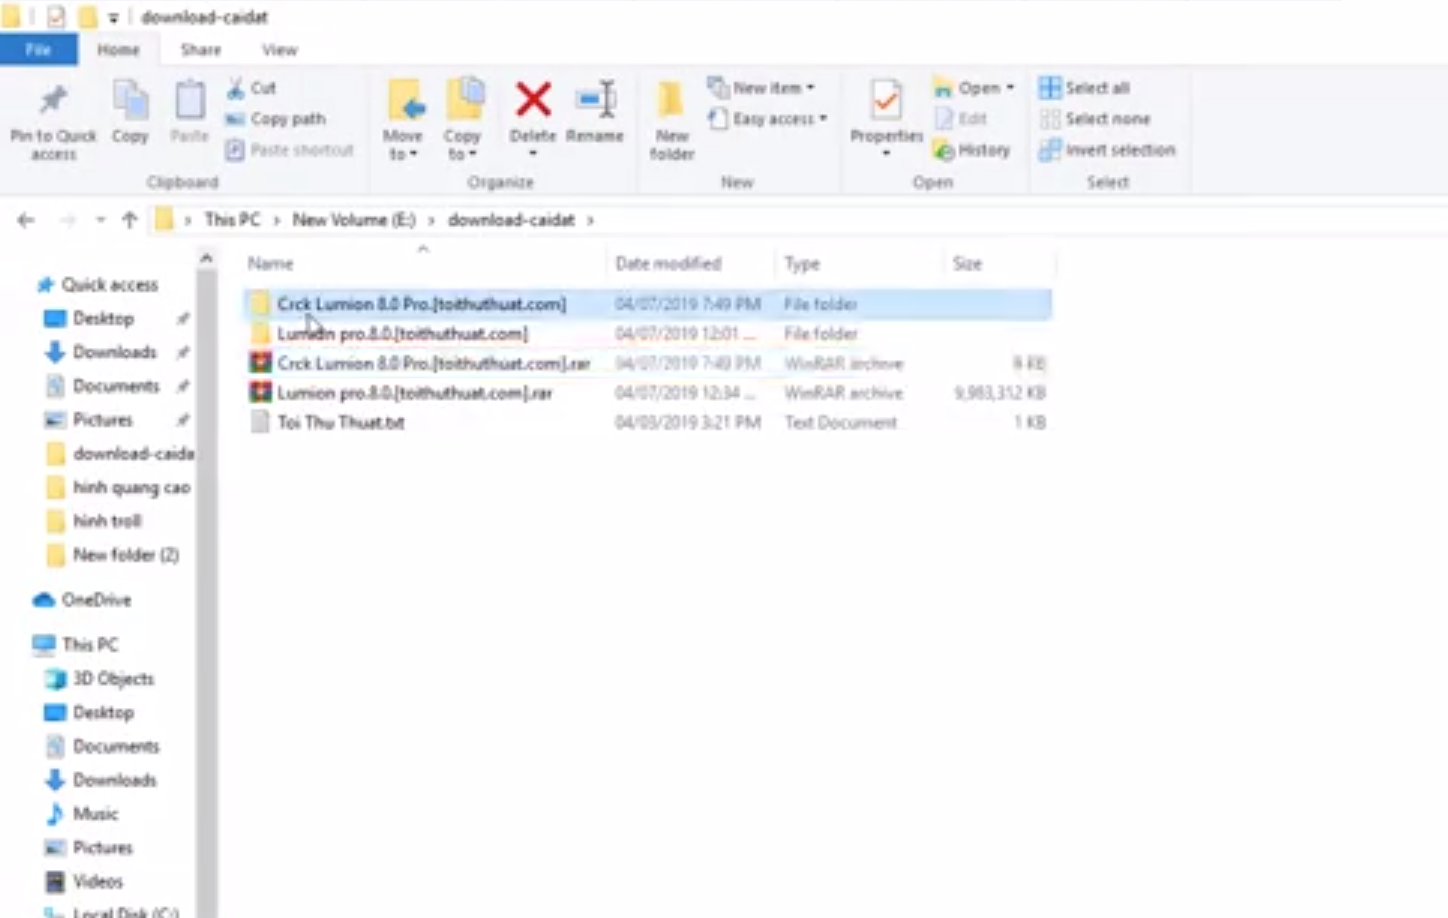Click the Pin to Quick access icon
This screenshot has width=1448, height=918.
tap(53, 100)
